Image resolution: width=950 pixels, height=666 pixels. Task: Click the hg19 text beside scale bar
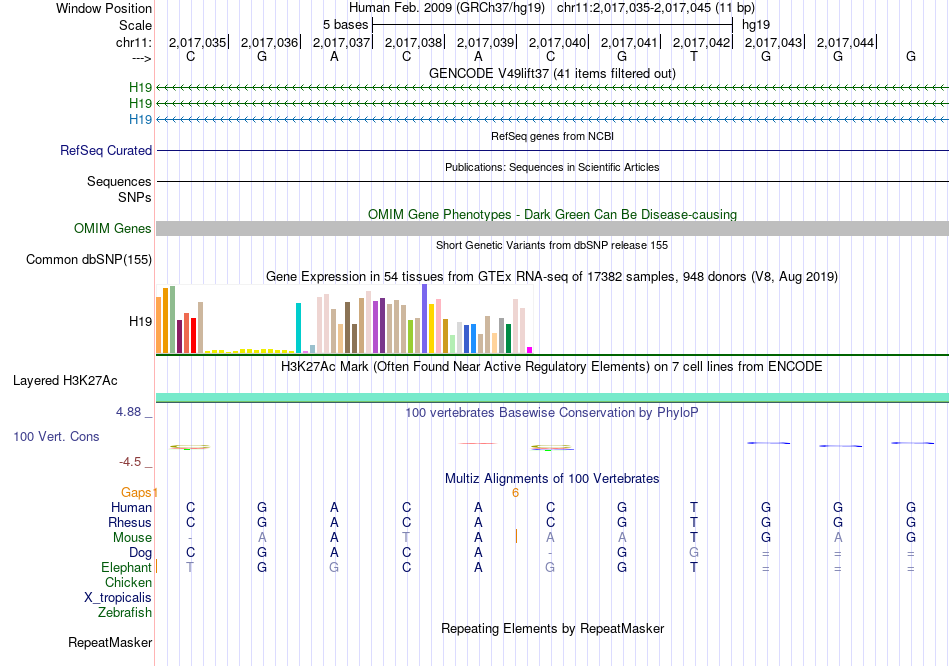pyautogui.click(x=756, y=25)
